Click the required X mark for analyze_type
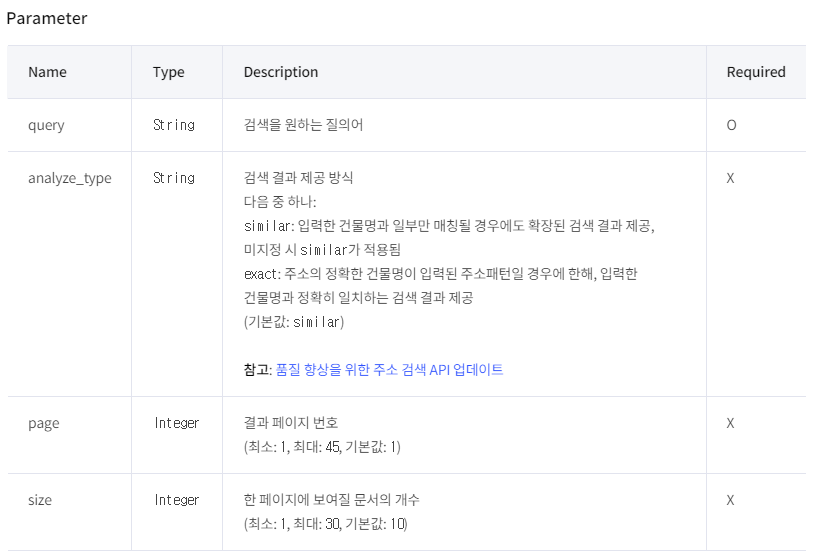 click(x=730, y=178)
